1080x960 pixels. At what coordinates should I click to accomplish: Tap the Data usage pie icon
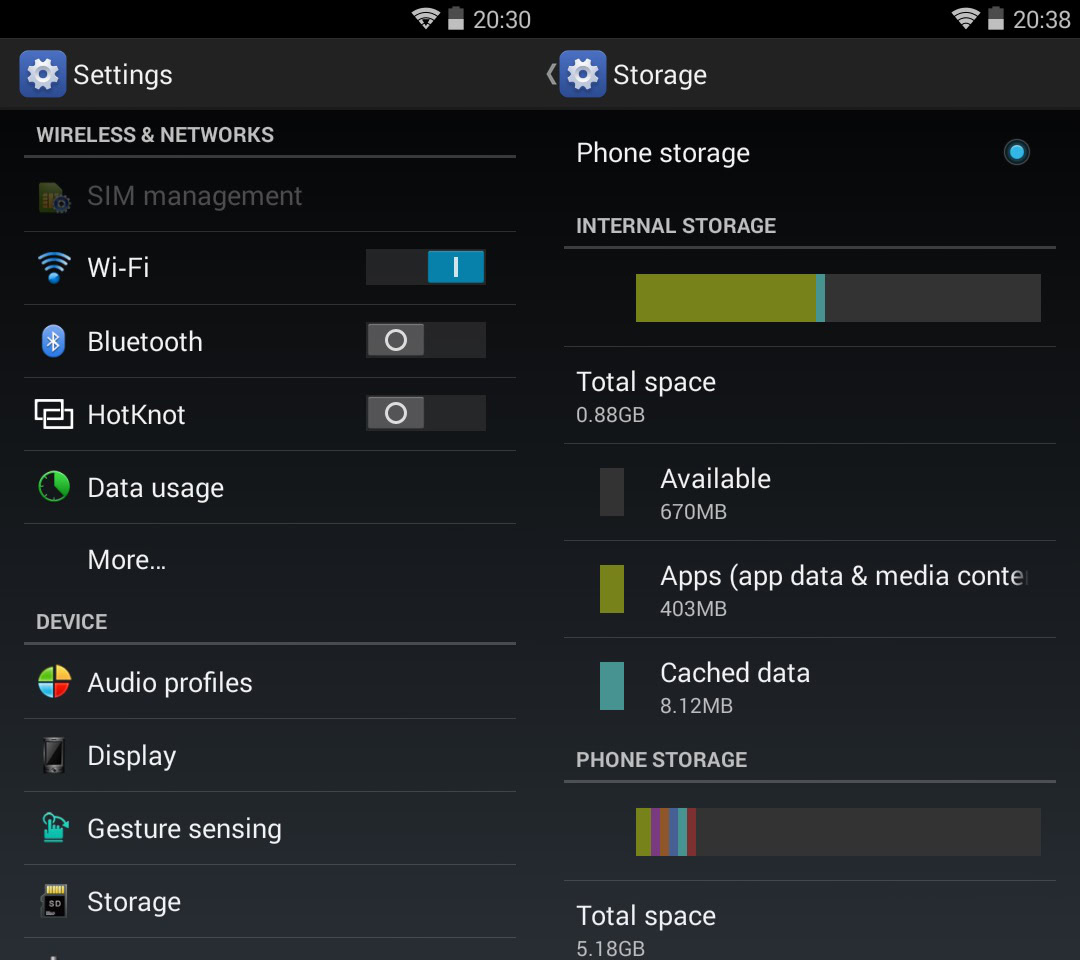pos(54,487)
